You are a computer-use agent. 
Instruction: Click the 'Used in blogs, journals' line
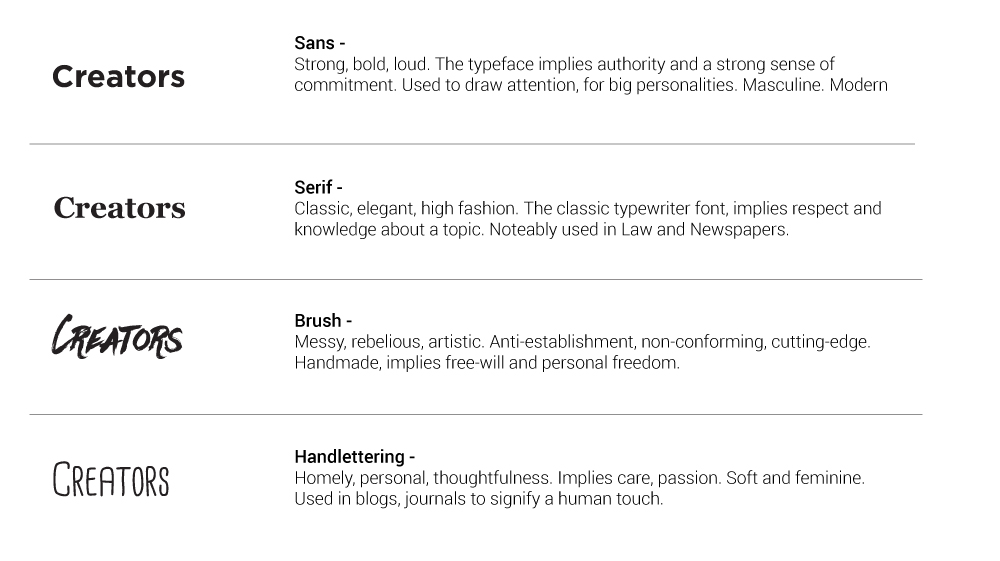pos(479,499)
